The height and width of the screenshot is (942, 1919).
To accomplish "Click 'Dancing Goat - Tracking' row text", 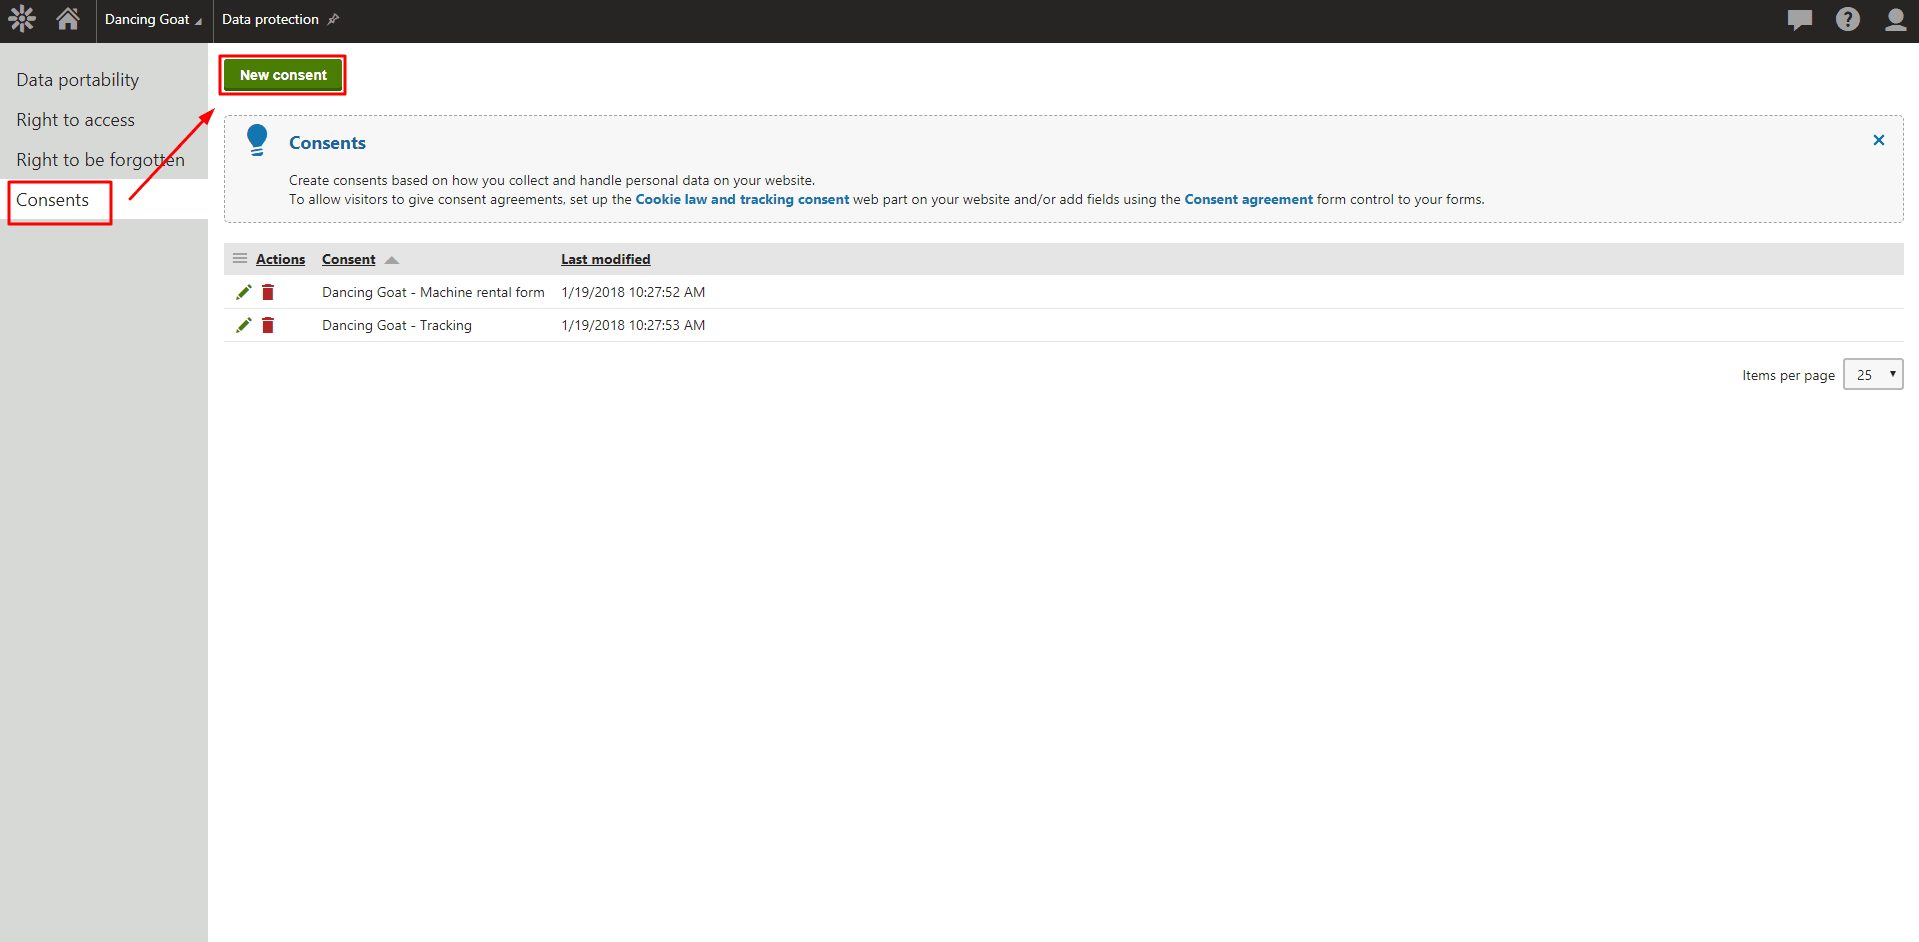I will [397, 325].
